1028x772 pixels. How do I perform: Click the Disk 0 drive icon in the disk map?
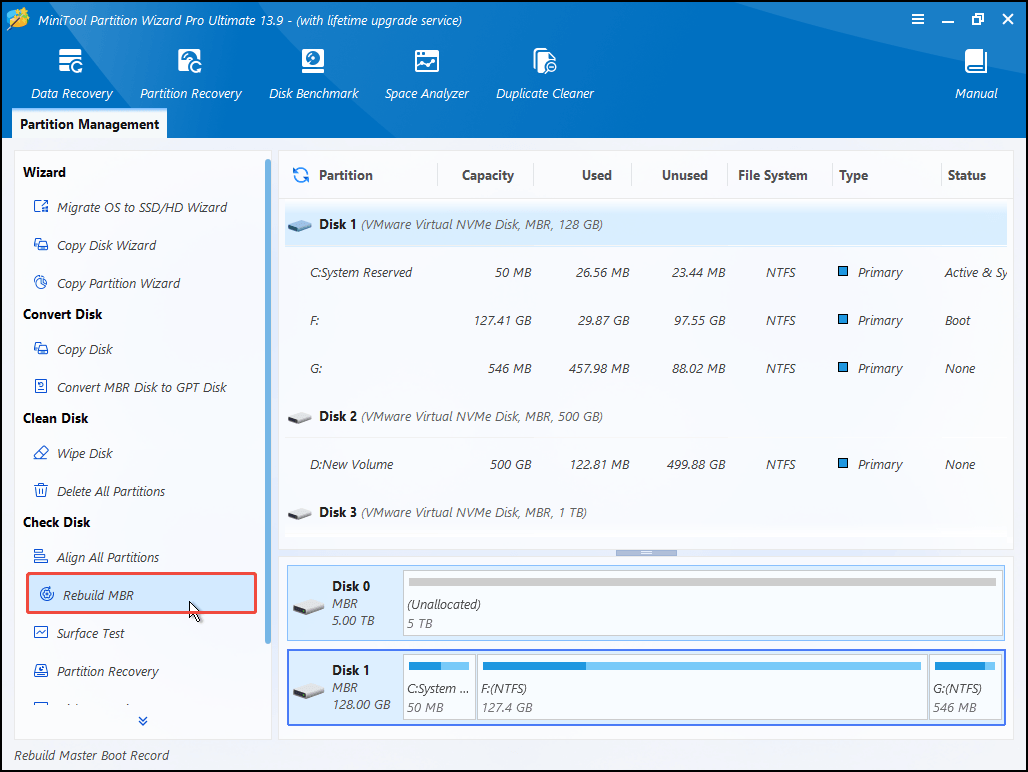point(308,606)
